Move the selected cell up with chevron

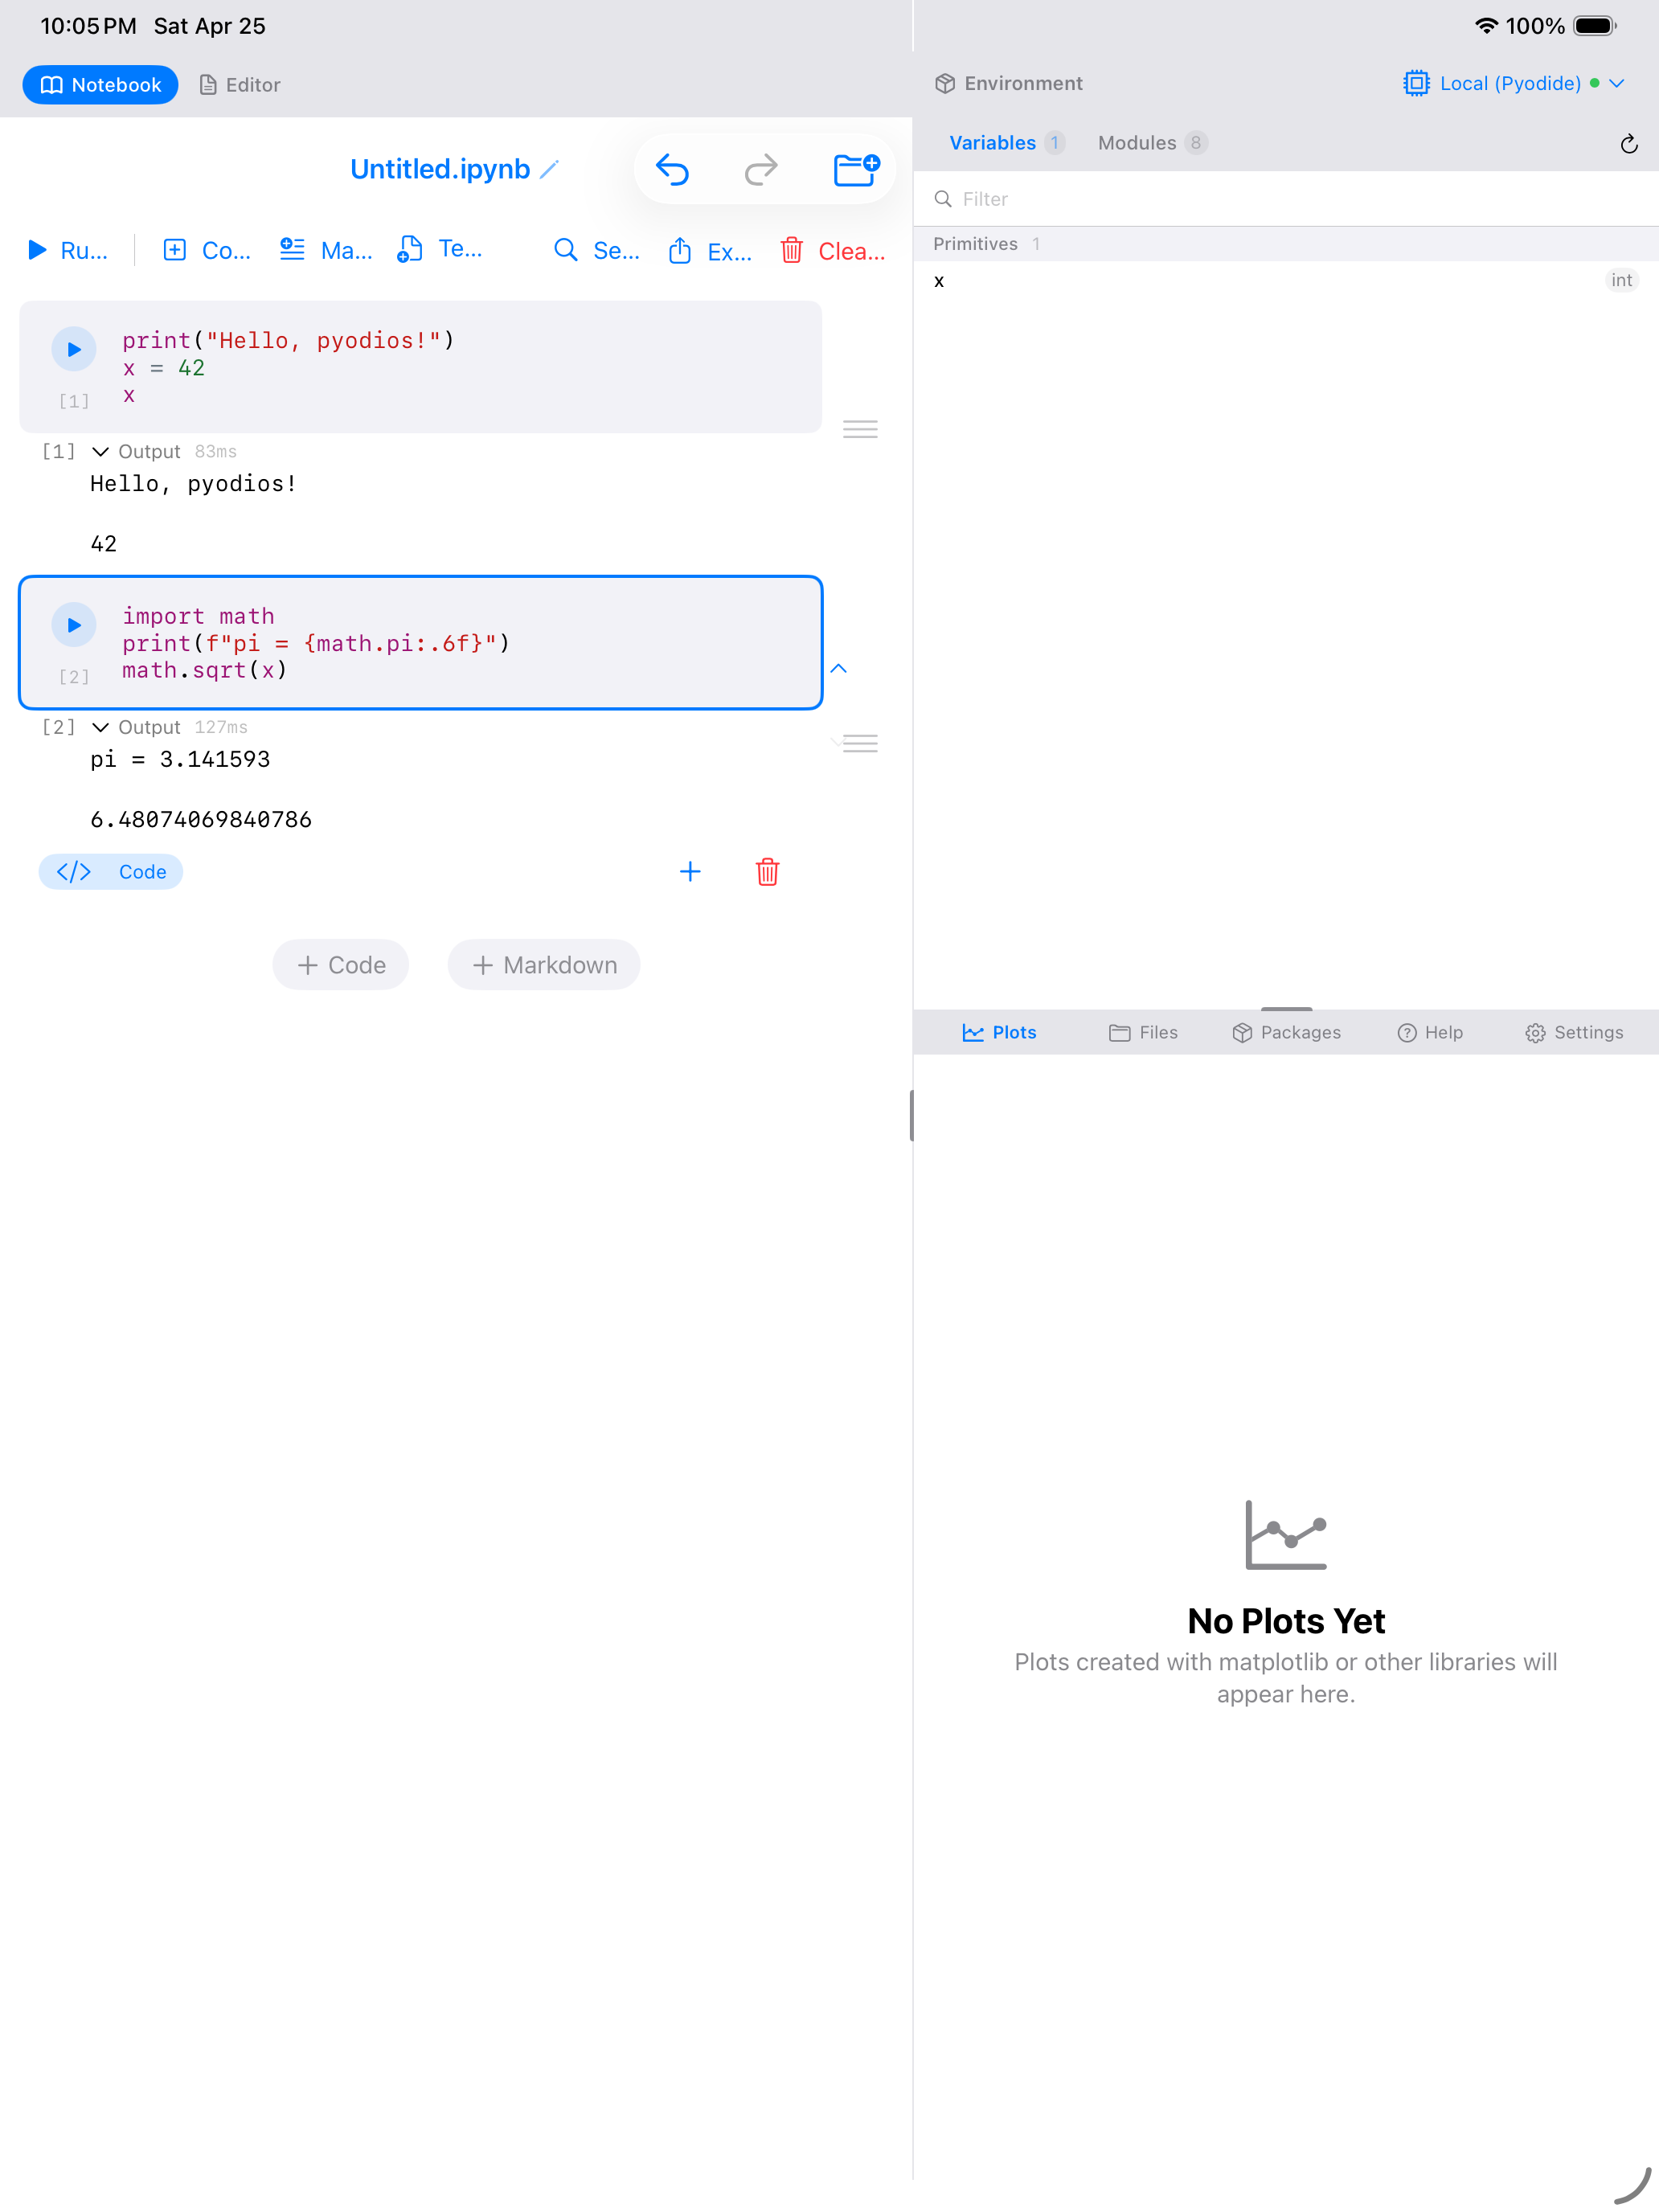point(839,668)
